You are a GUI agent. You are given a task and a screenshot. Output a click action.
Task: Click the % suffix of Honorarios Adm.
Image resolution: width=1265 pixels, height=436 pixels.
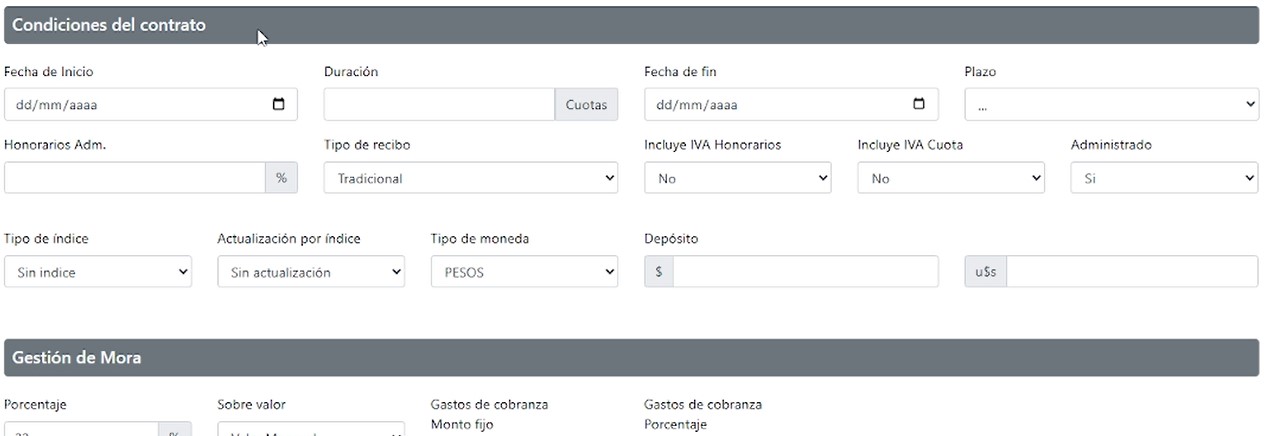coord(281,178)
